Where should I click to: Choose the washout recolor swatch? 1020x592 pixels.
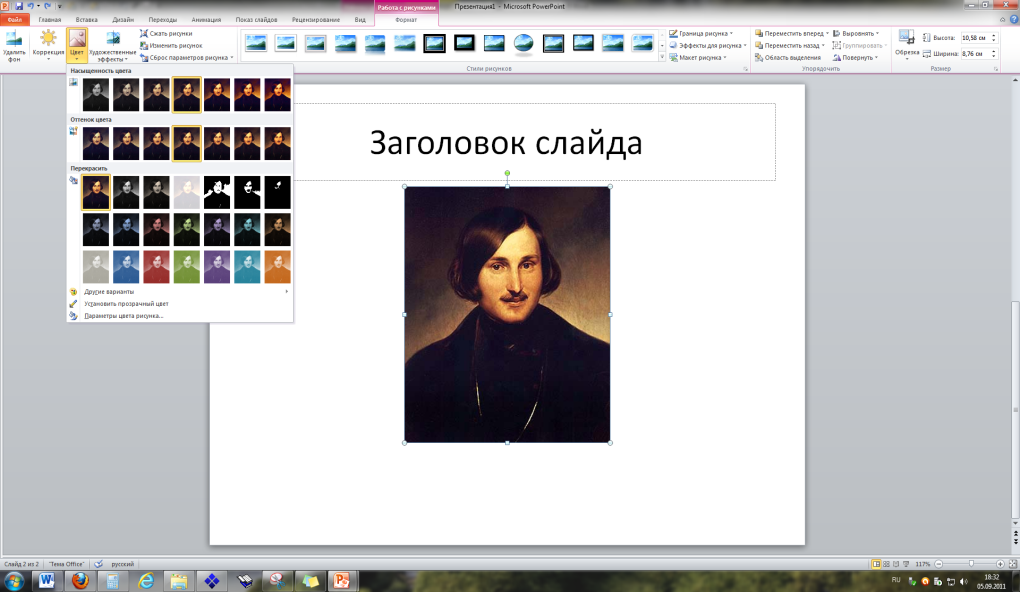tap(187, 193)
